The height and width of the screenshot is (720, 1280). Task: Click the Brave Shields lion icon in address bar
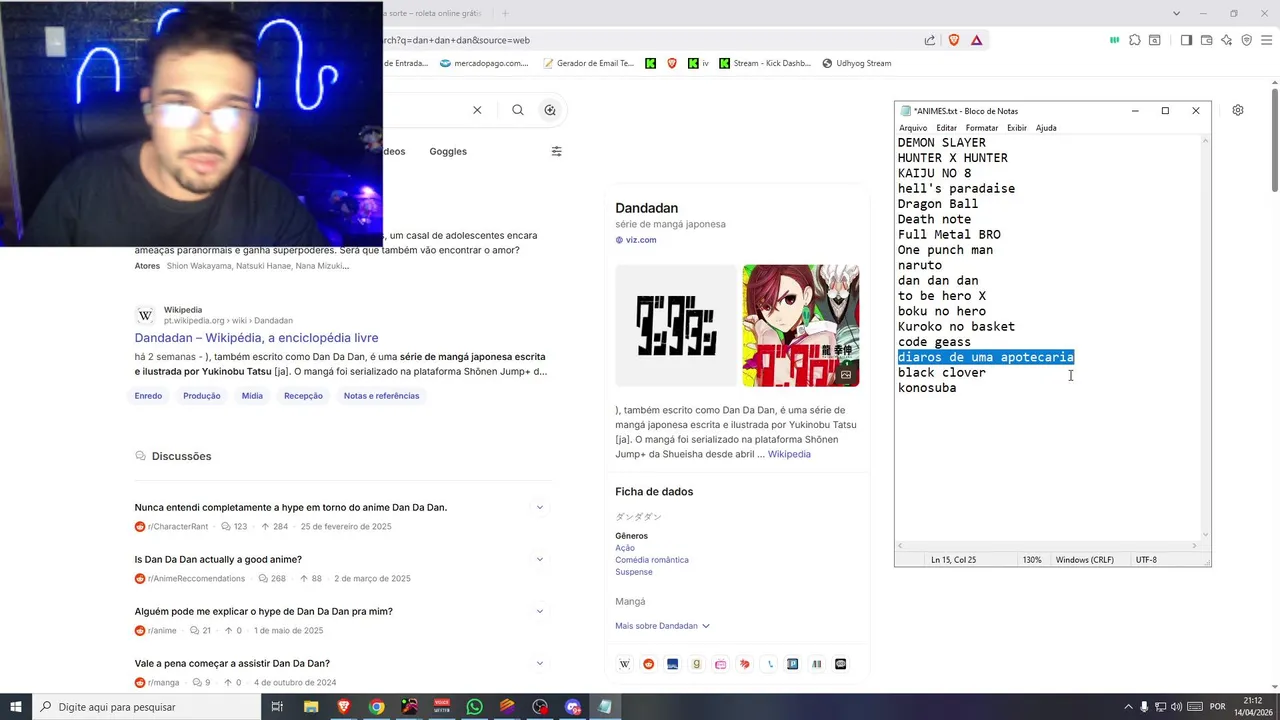pos(953,40)
